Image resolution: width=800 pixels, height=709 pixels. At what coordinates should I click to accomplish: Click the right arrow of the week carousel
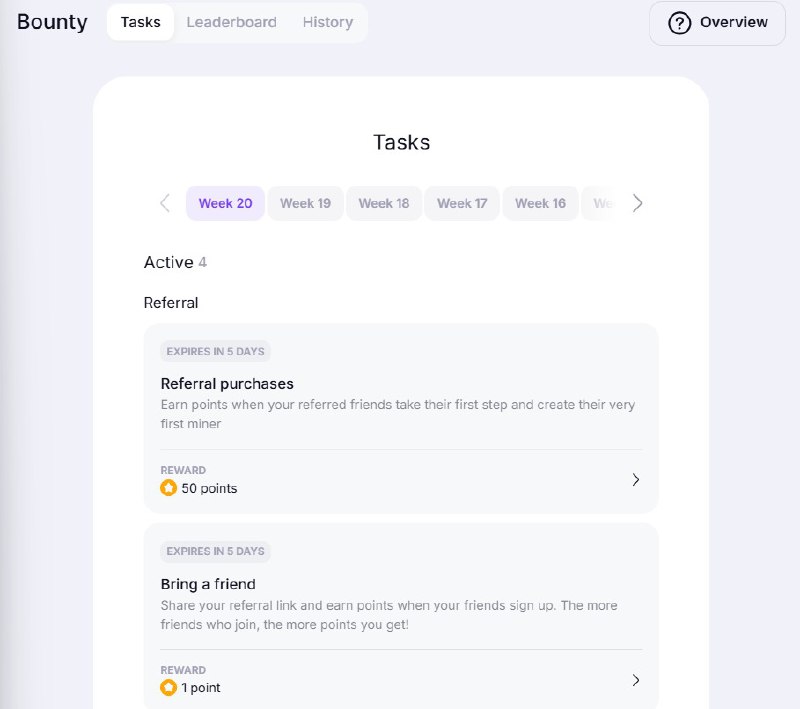637,203
